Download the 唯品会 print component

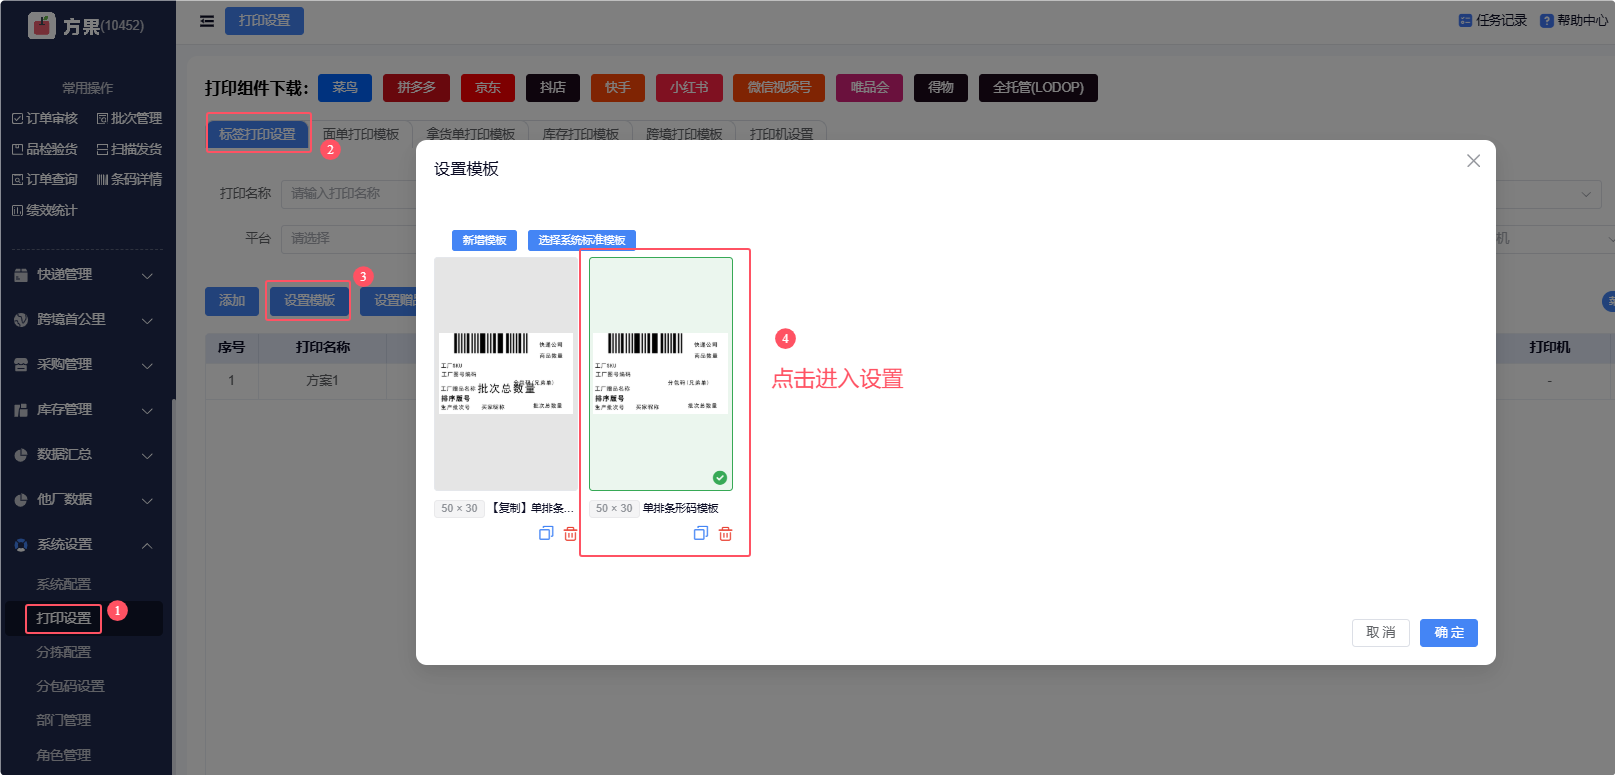[870, 88]
